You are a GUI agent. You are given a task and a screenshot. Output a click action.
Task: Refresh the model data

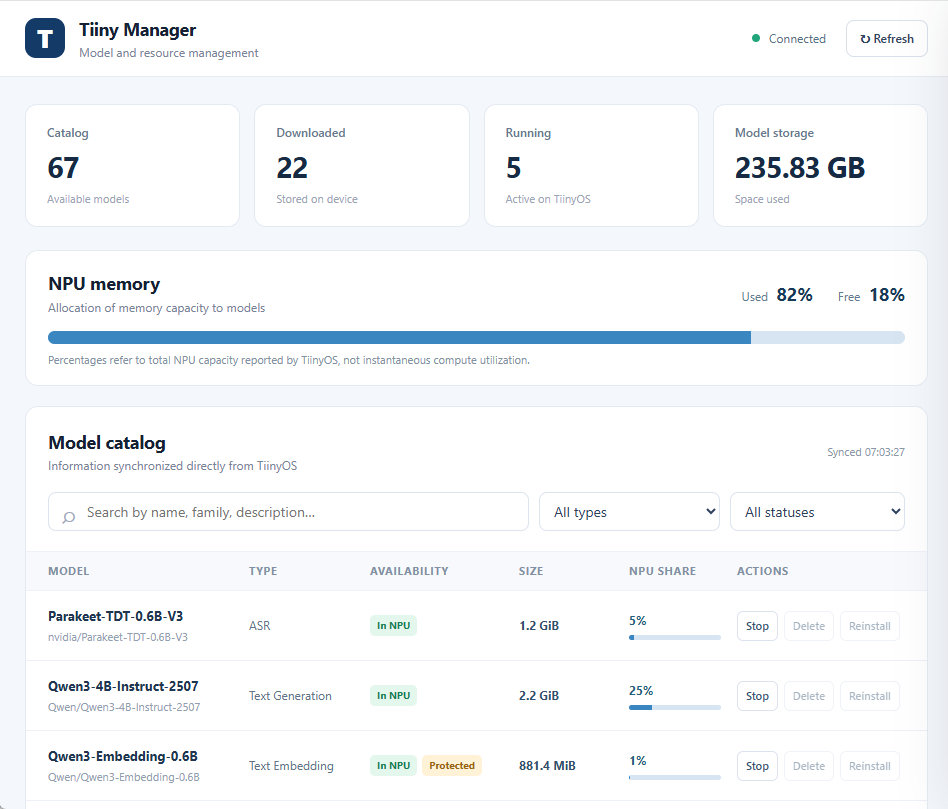pyautogui.click(x=886, y=39)
